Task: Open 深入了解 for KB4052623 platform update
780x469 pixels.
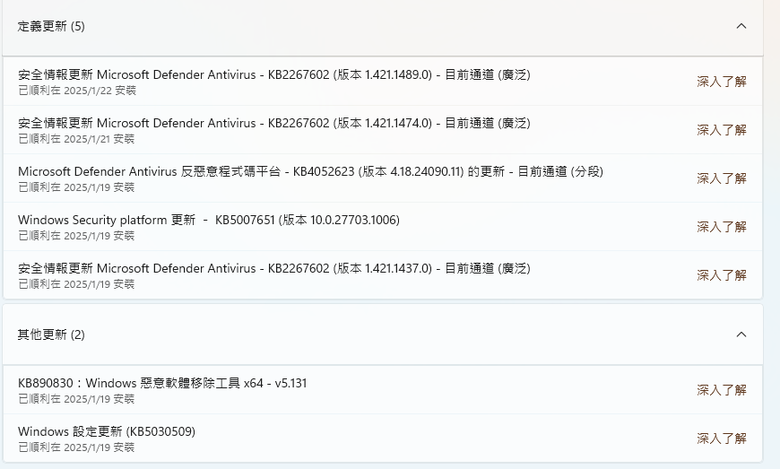Action: pyautogui.click(x=721, y=178)
